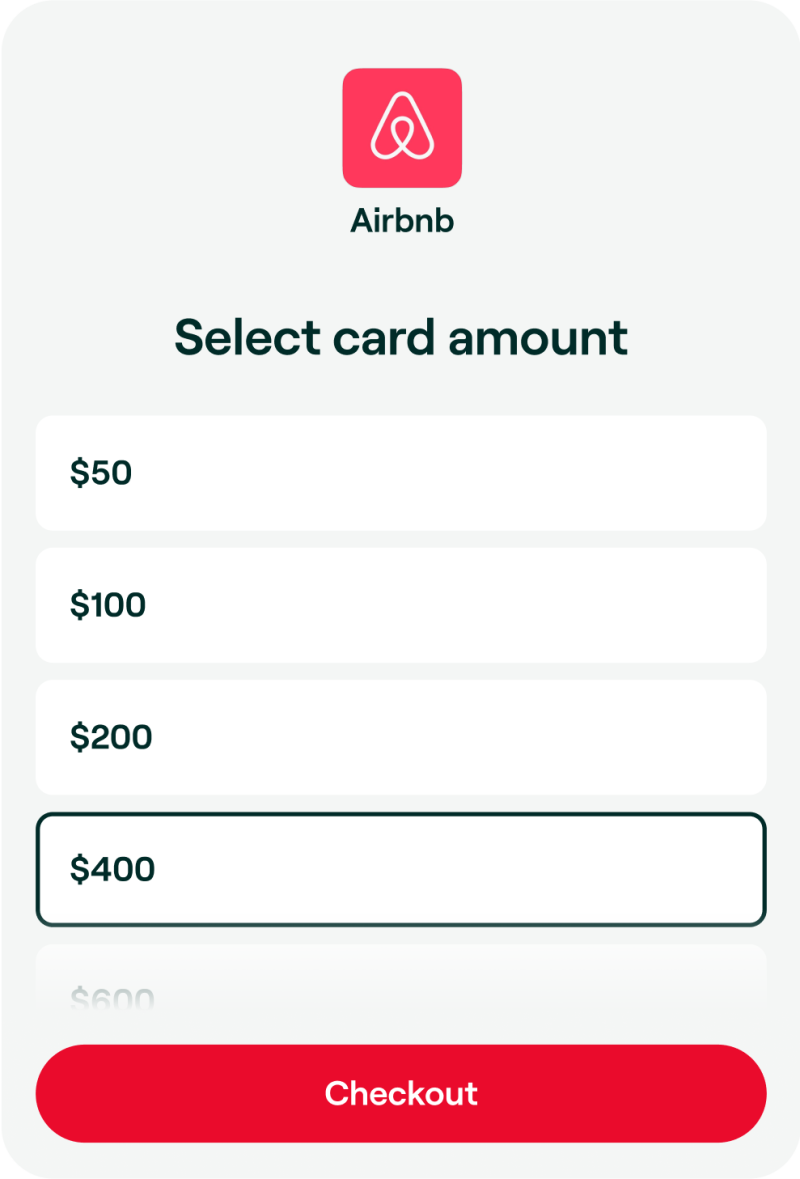Tap the faded $600 label text
Viewport: 800px width, 1179px height.
point(112,997)
